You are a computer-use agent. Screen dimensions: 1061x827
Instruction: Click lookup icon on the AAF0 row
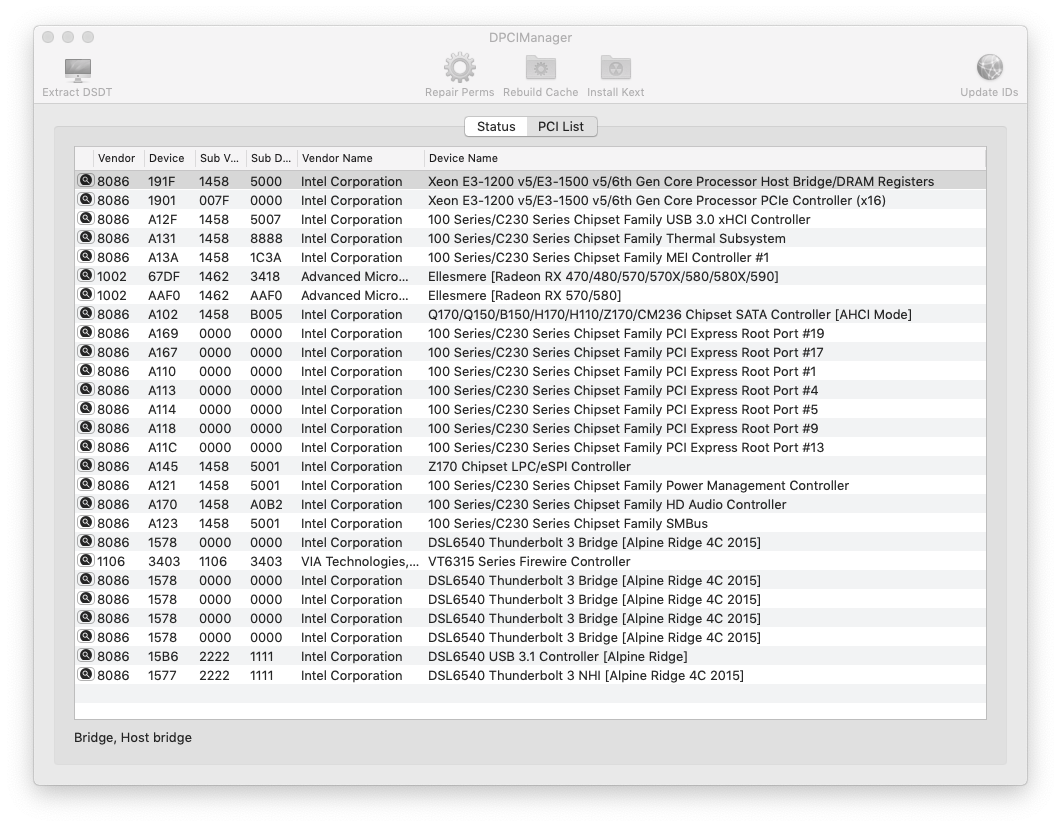coord(86,294)
